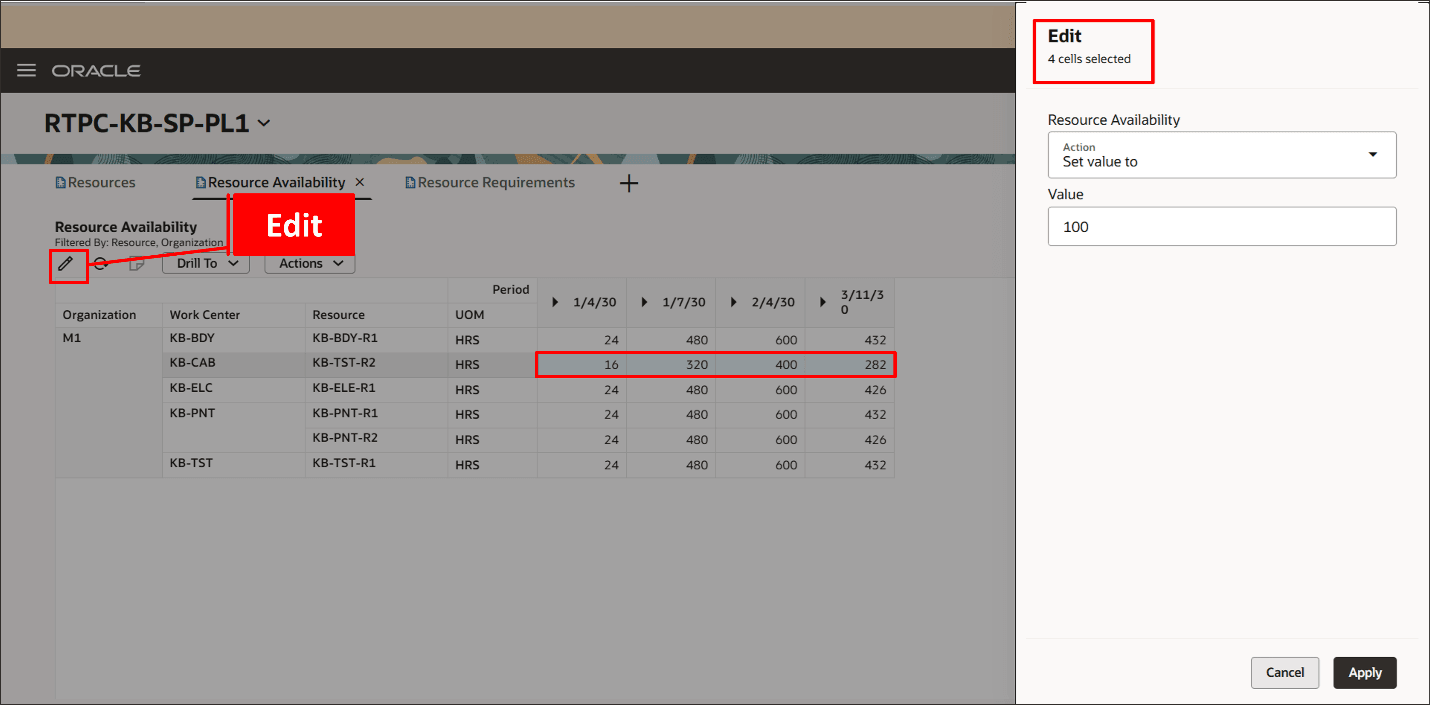Switch to the Resource Requirements tab
The width and height of the screenshot is (1430, 705).
497,182
